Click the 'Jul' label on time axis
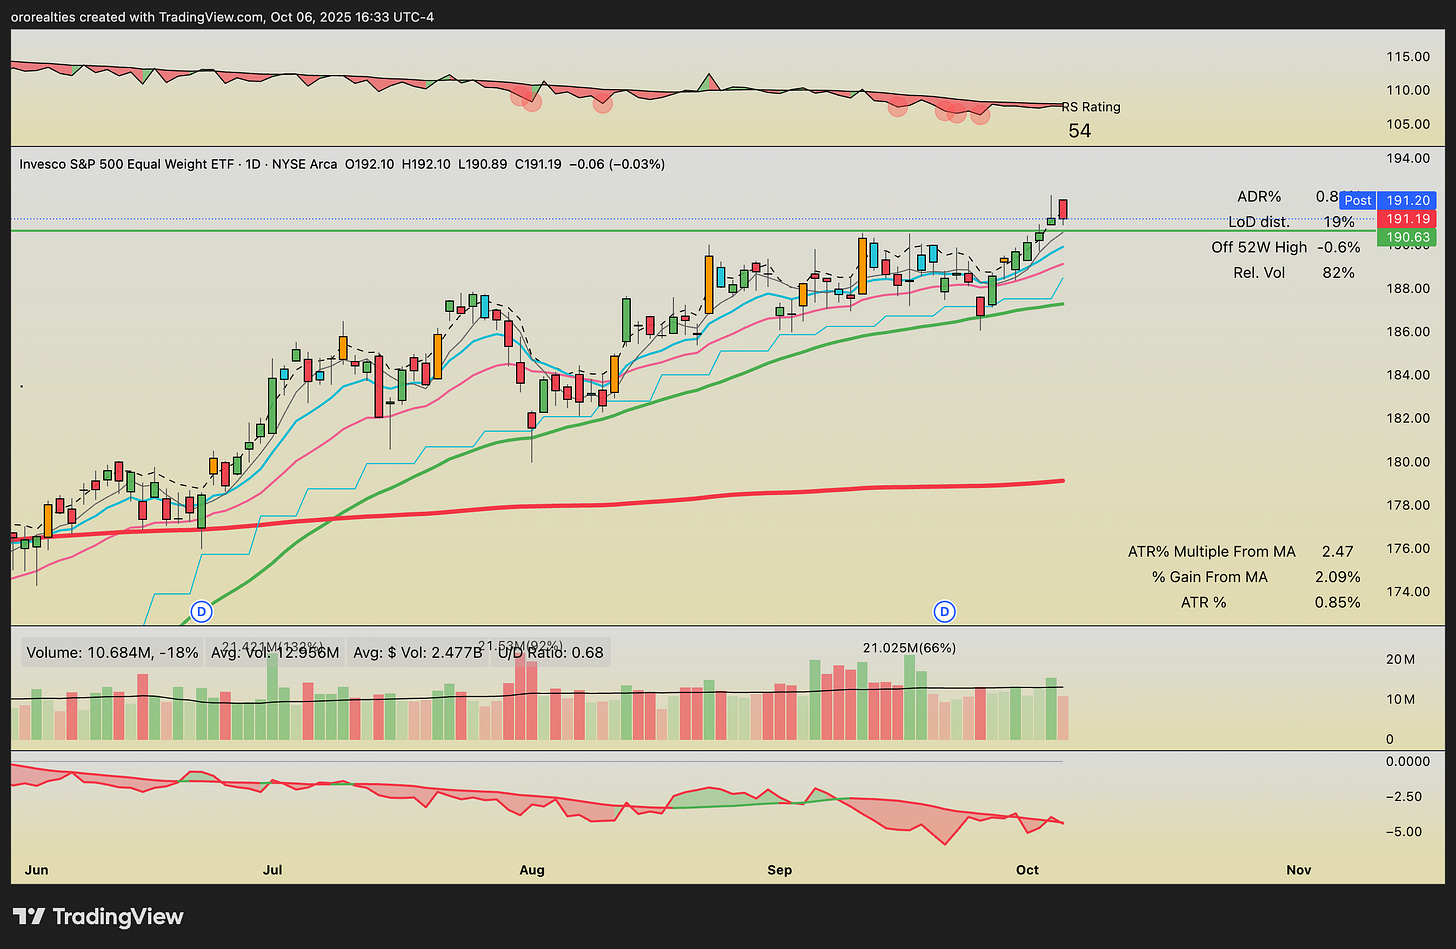This screenshot has height=949, width=1456. point(272,870)
